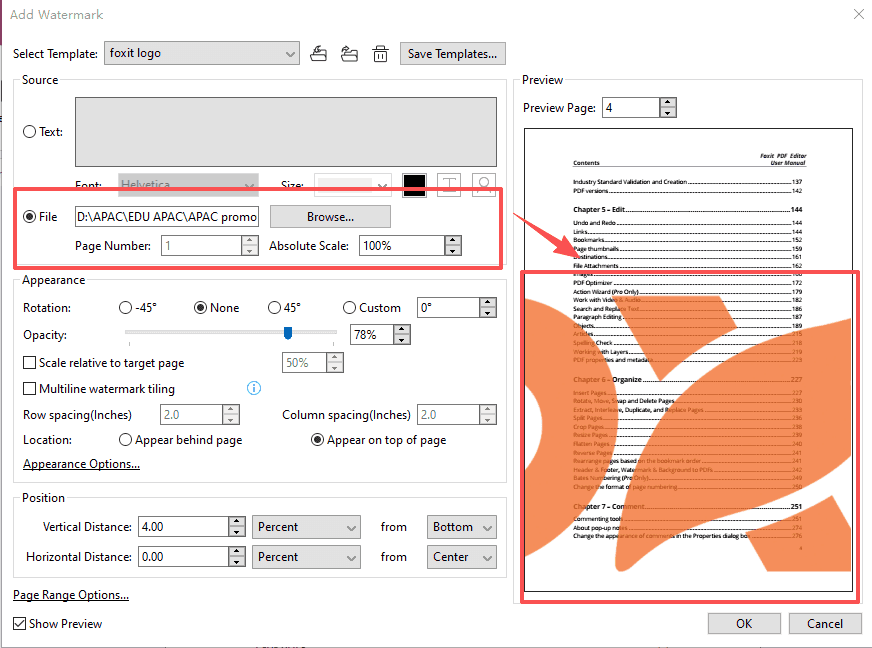This screenshot has height=648, width=872.
Task: Close the Add Watermark dialog
Action: click(859, 14)
